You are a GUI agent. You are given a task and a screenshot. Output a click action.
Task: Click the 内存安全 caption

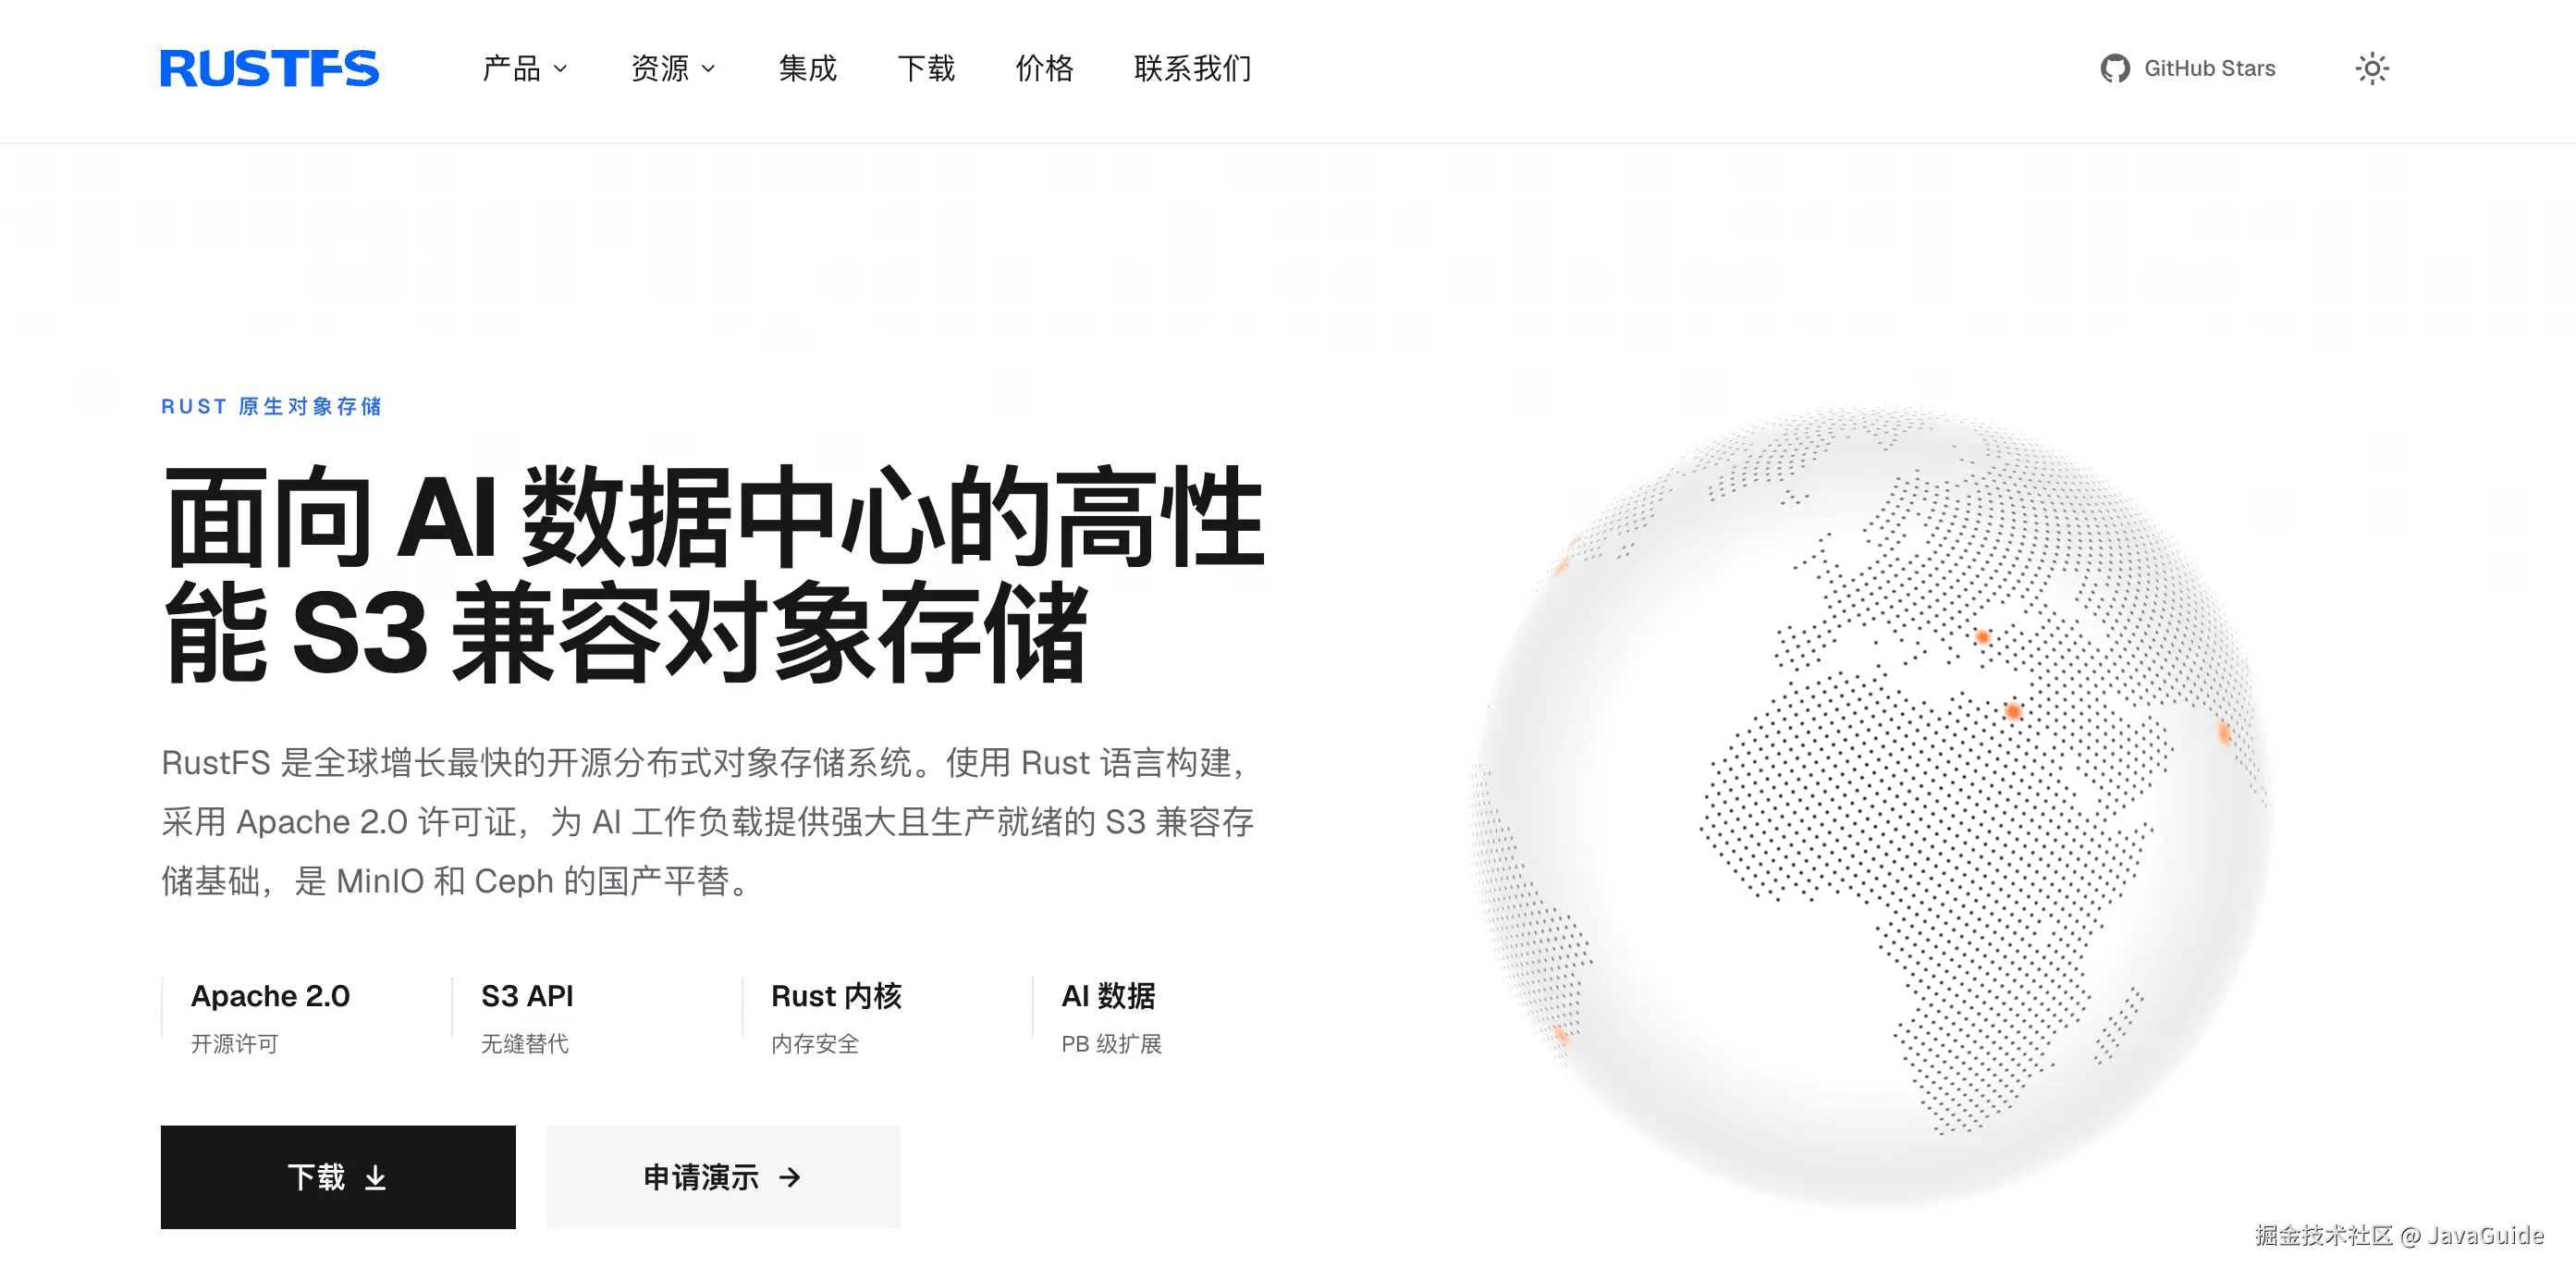(x=815, y=1044)
